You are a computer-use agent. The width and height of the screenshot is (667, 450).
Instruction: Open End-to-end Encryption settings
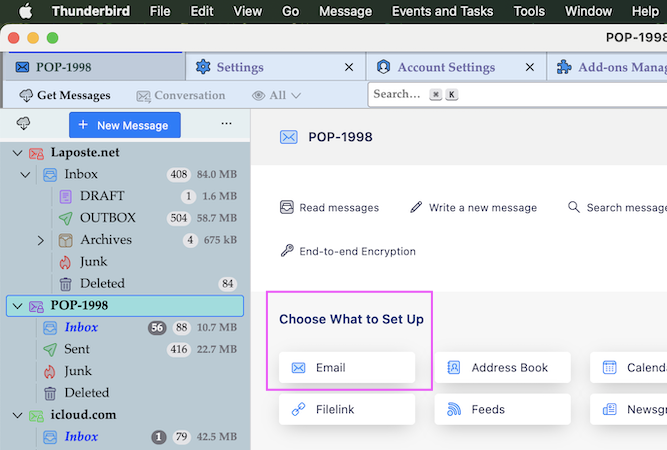pyautogui.click(x=348, y=251)
